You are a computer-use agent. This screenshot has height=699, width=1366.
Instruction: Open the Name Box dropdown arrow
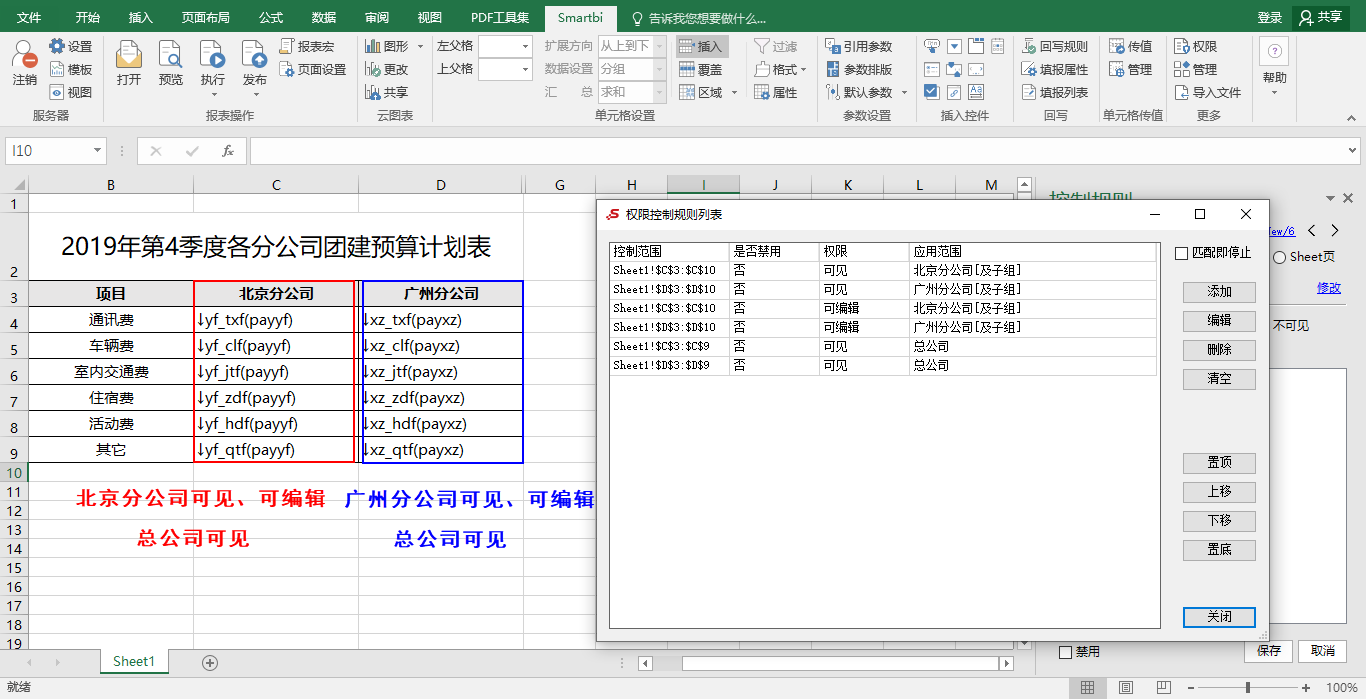coord(97,151)
